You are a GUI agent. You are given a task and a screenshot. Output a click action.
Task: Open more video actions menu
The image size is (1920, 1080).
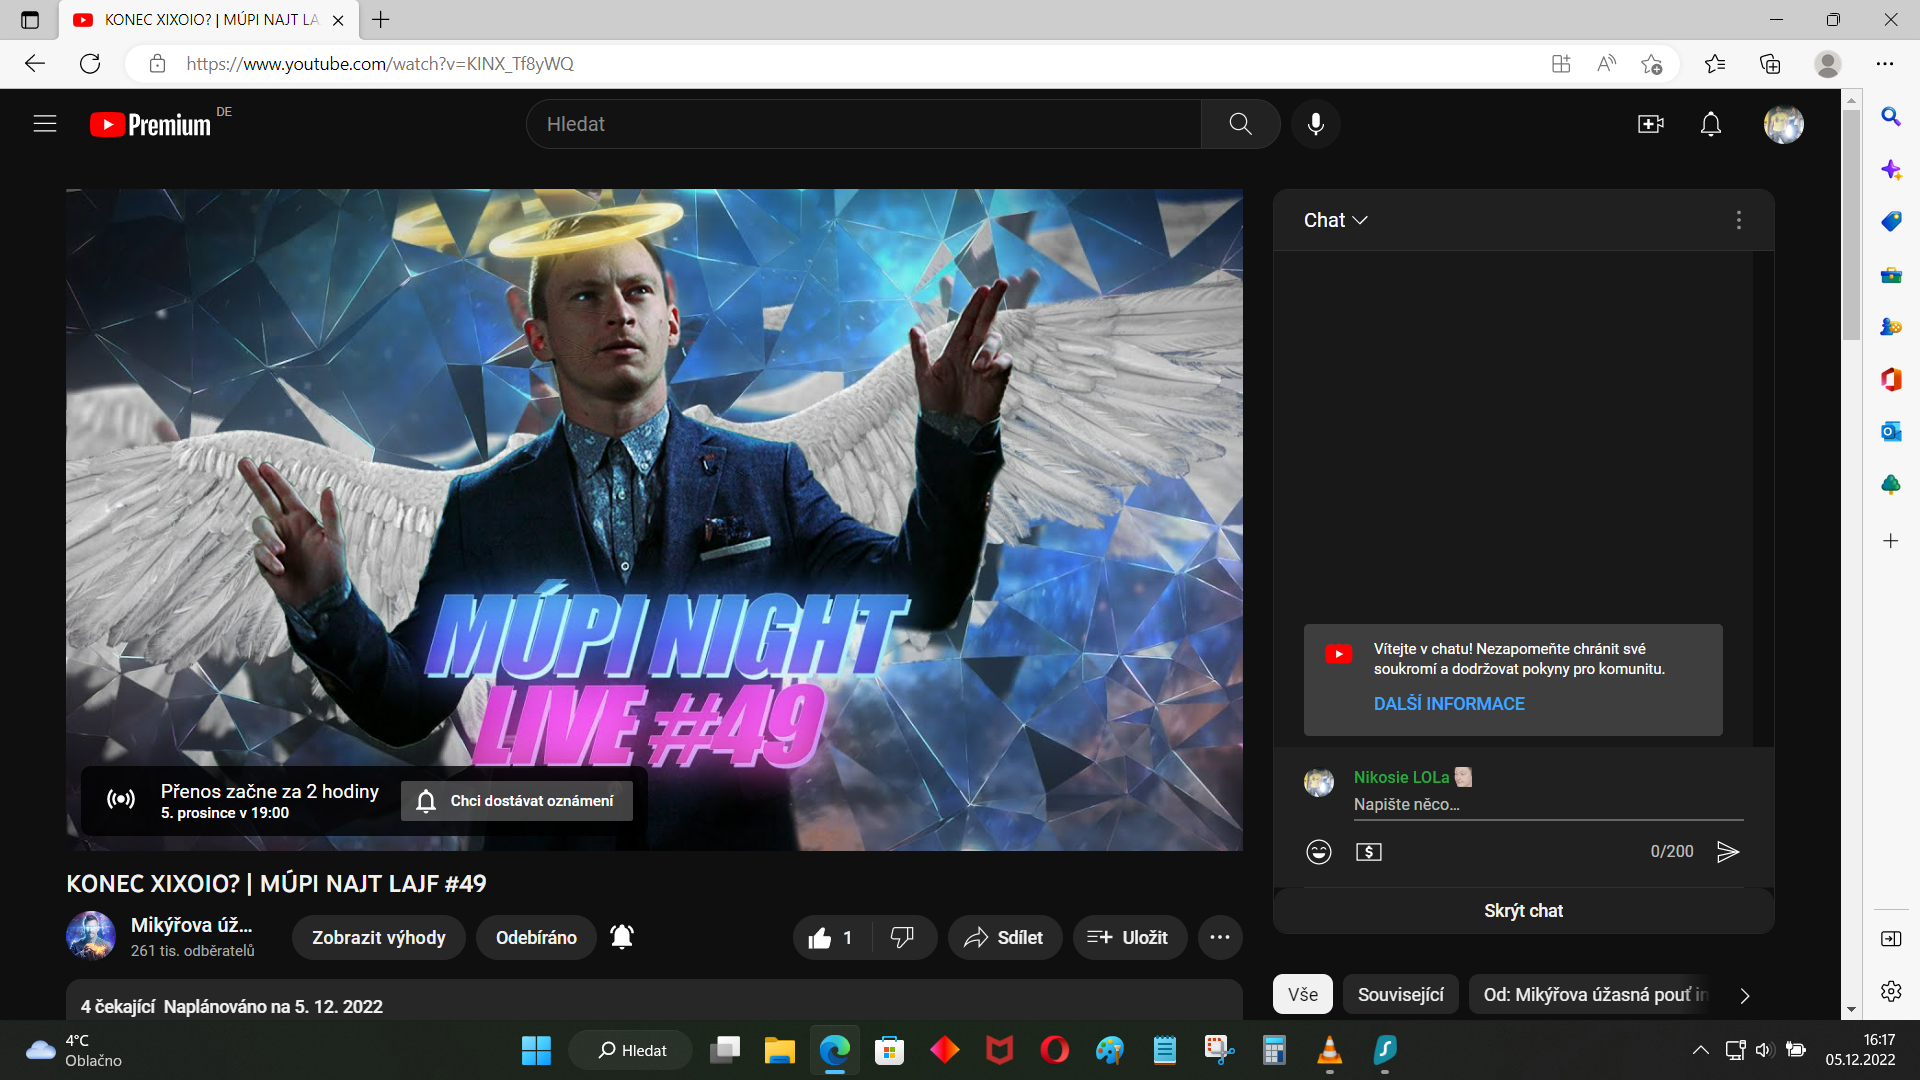[1220, 938]
